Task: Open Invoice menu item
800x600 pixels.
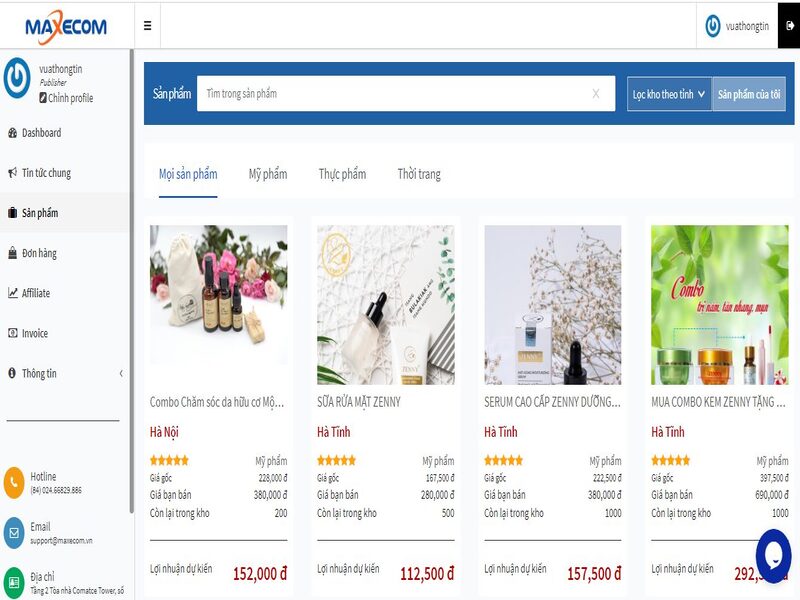Action: pyautogui.click(x=35, y=333)
